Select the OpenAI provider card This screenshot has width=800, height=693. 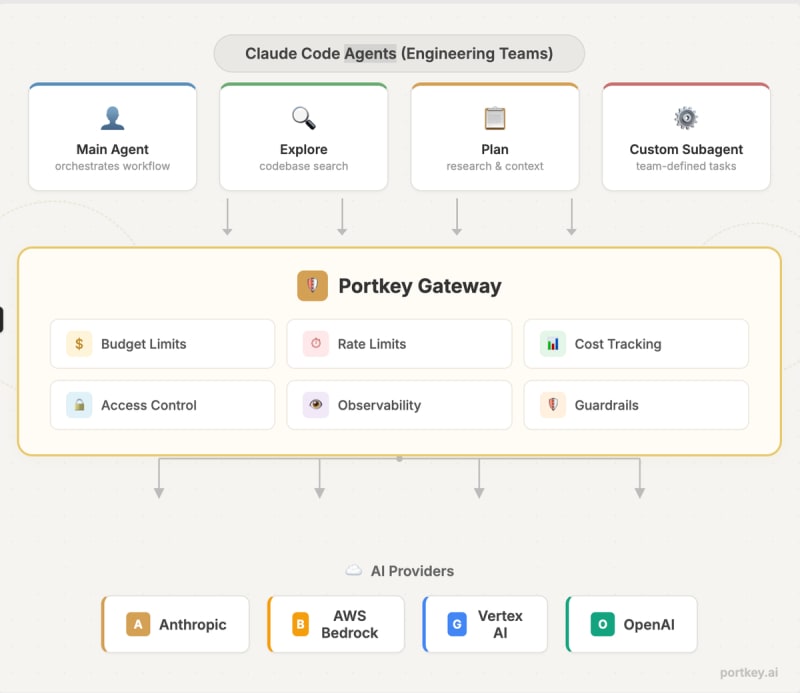[x=632, y=624]
